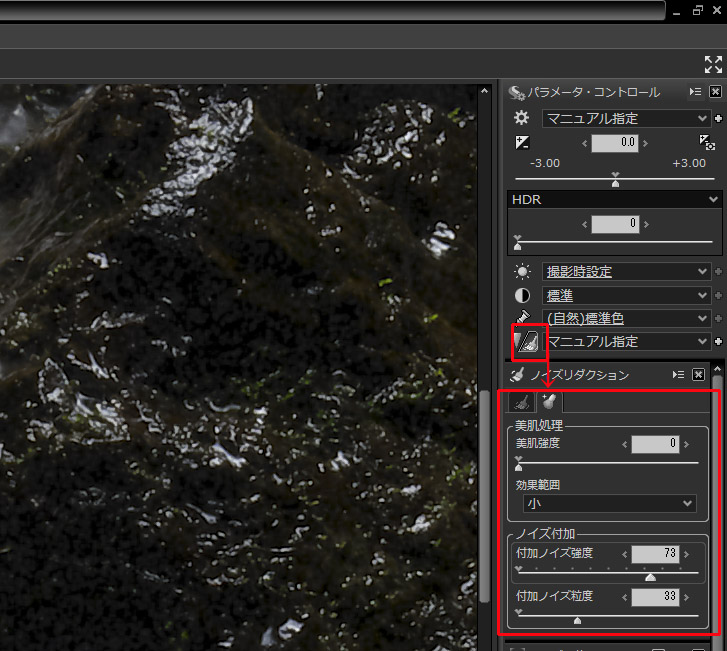Close the ノイズリダクション panel
Image resolution: width=727 pixels, height=651 pixels.
pyautogui.click(x=698, y=375)
